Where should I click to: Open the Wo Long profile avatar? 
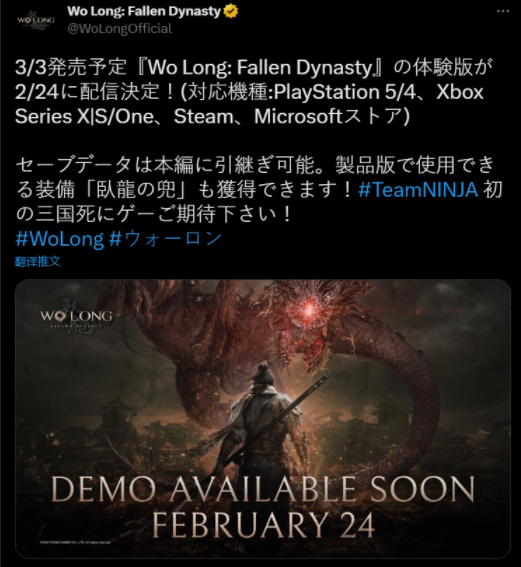[x=36, y=21]
